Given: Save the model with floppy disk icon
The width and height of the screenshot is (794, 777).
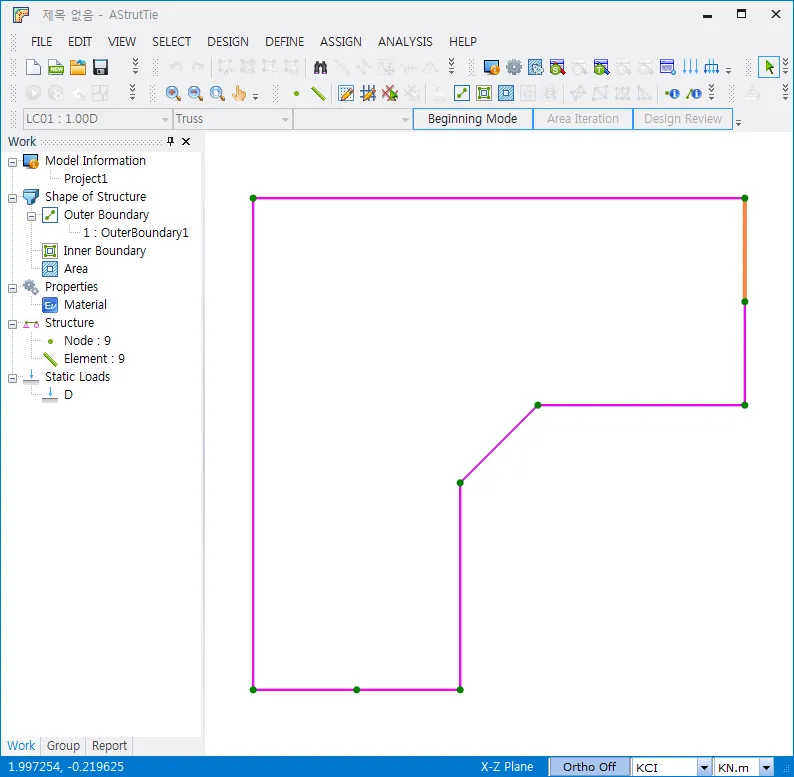Looking at the screenshot, I should pos(100,67).
